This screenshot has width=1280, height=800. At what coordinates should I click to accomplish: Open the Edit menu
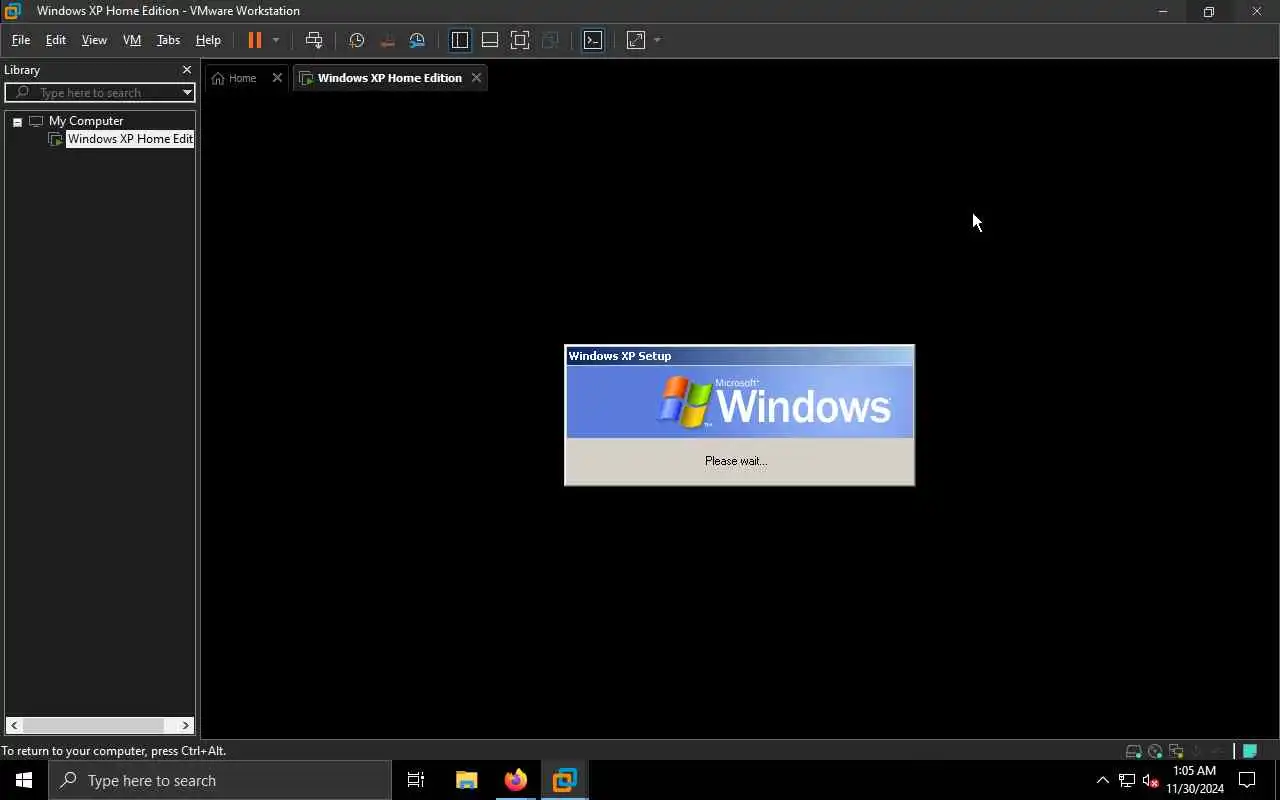point(55,40)
